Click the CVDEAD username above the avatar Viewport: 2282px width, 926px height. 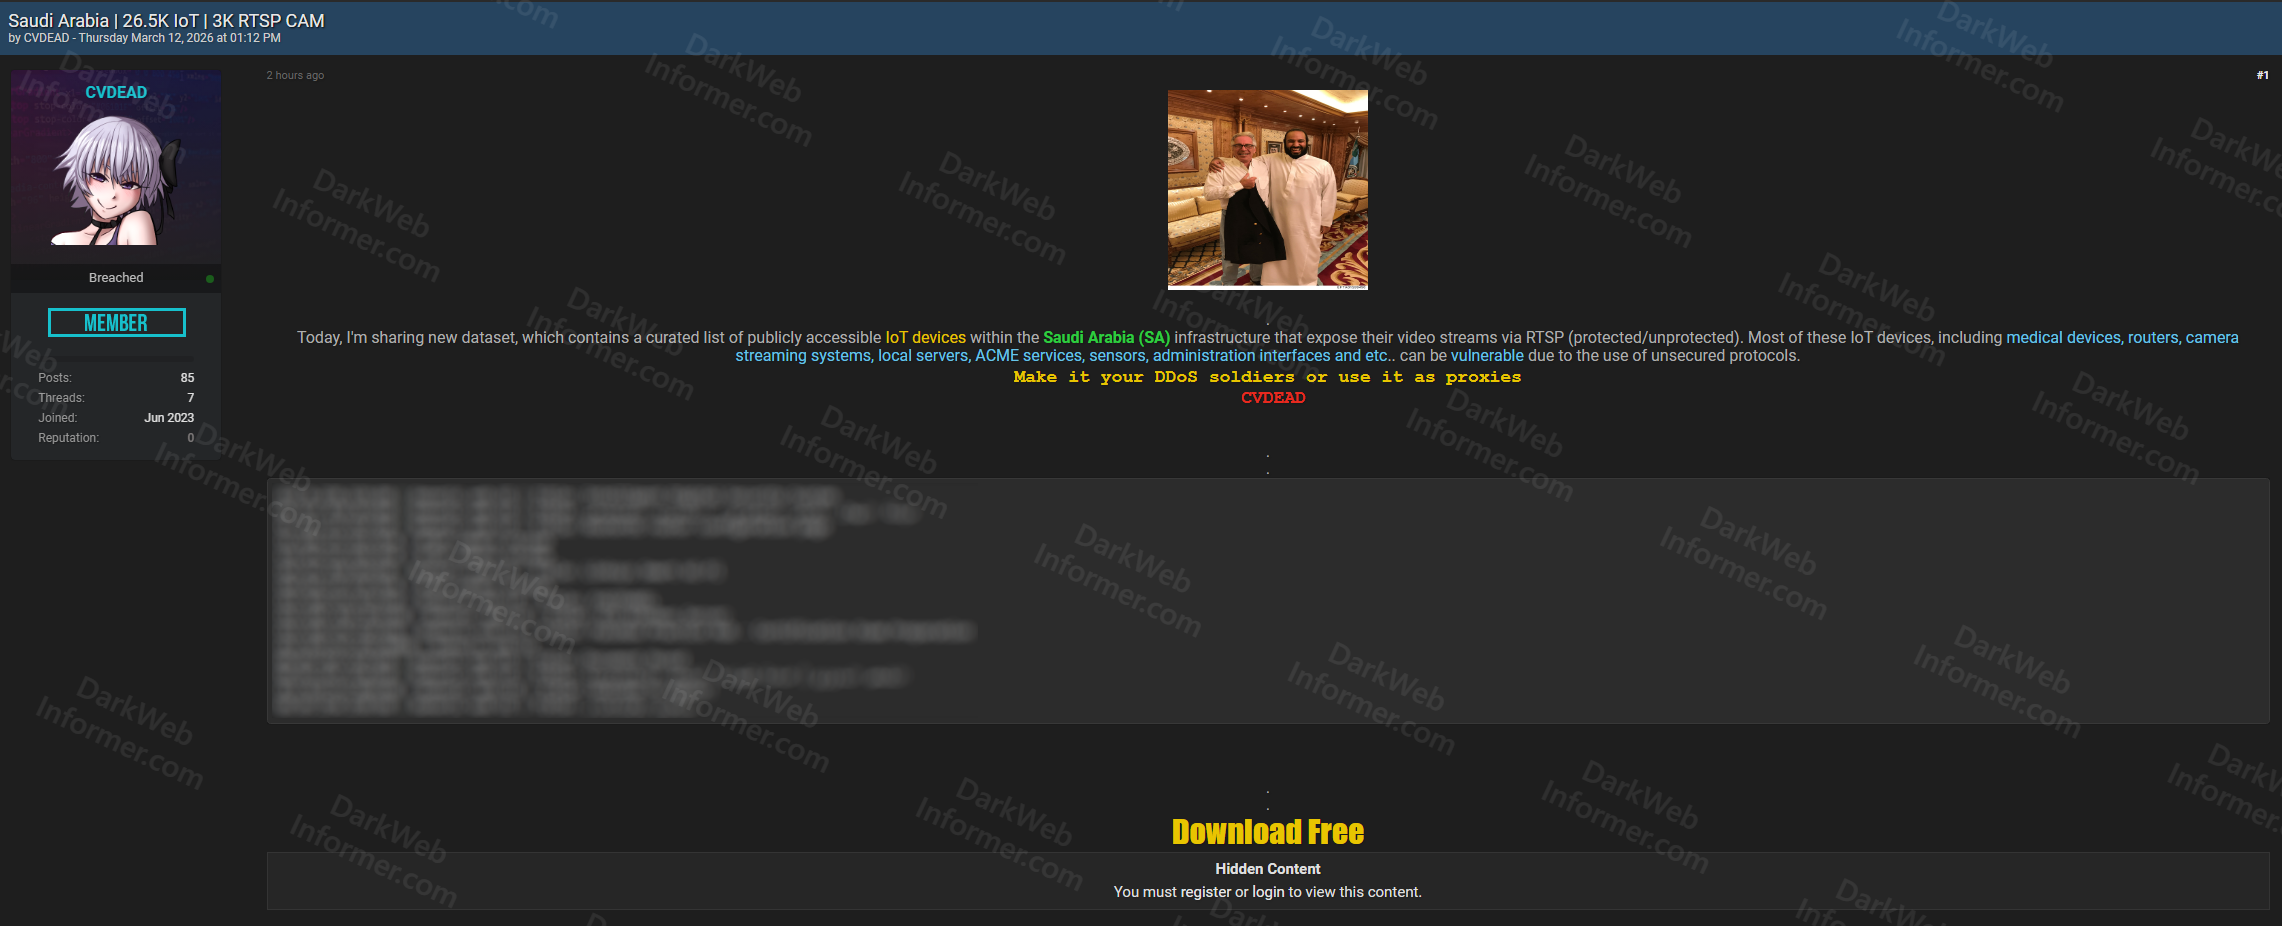(116, 92)
